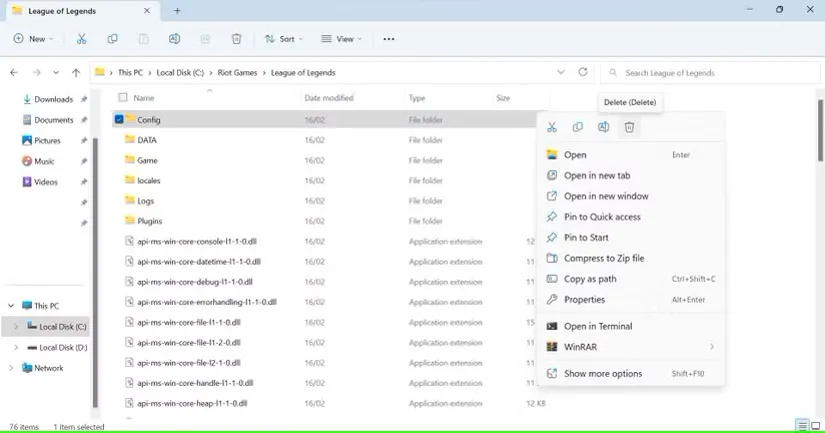Click the Copy icon in the top toolbar
Screen dimensions: 825x433
tap(112, 39)
